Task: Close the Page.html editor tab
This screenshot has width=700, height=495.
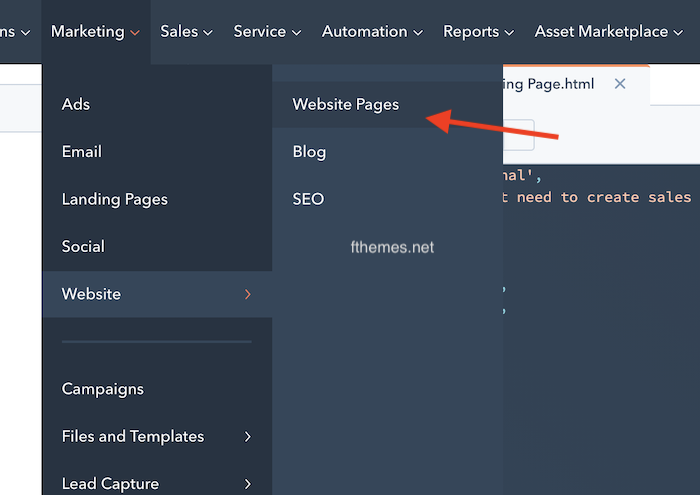Action: 620,83
